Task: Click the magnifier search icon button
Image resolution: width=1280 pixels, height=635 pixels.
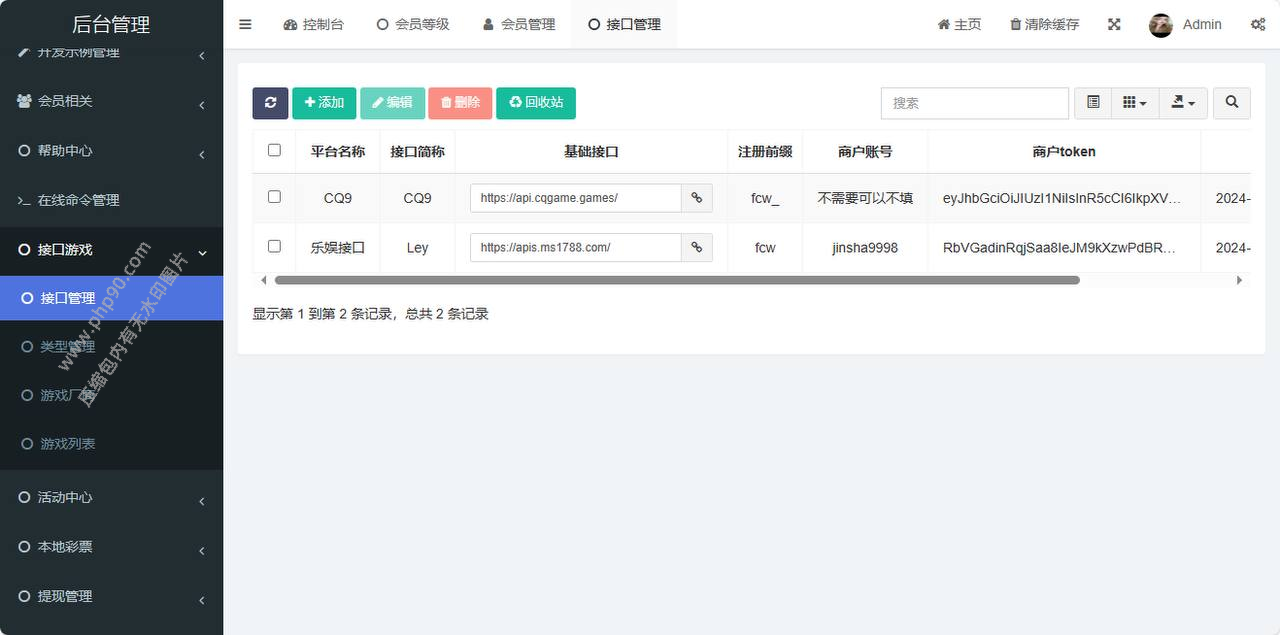Action: (x=1232, y=103)
